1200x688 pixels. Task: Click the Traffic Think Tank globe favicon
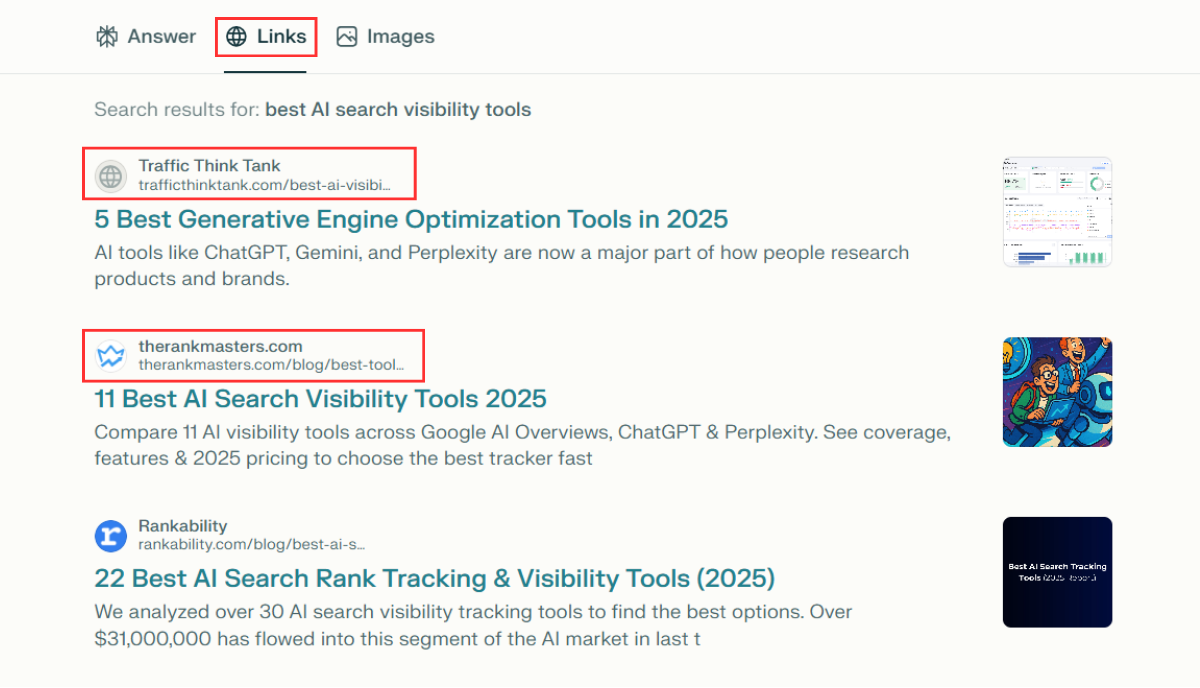111,177
